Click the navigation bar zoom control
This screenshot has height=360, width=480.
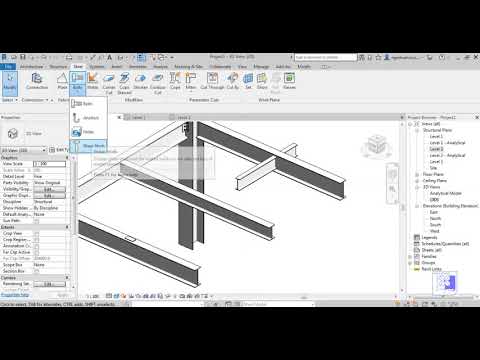click(392, 189)
